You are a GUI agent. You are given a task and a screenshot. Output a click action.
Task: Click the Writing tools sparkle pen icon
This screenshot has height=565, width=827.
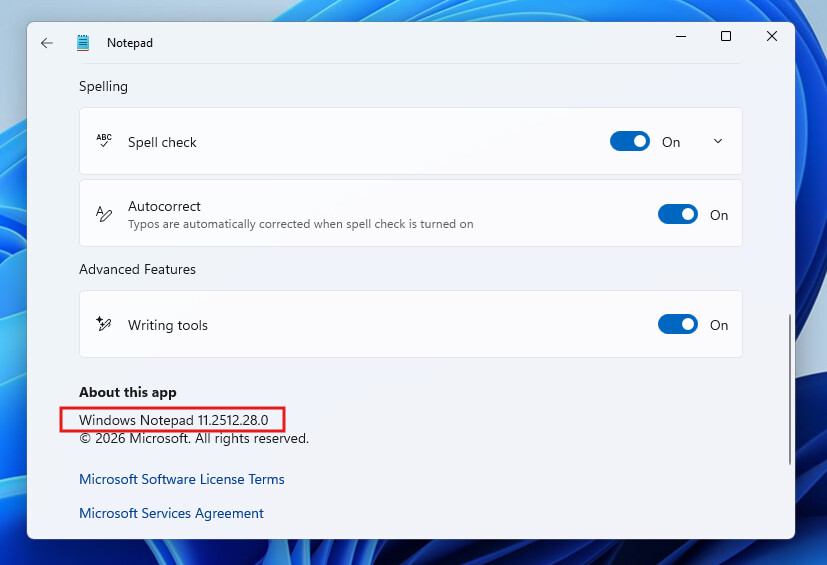point(104,324)
